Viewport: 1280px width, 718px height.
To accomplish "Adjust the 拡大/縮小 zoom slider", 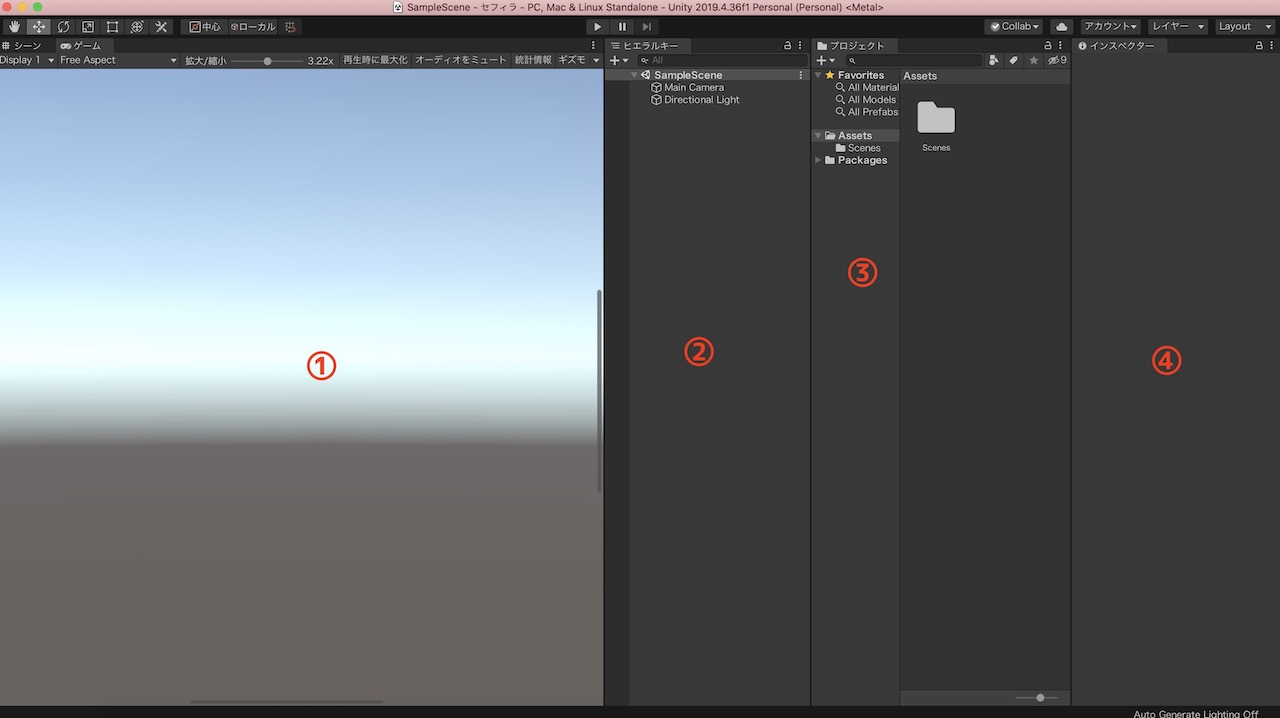I will pos(267,60).
